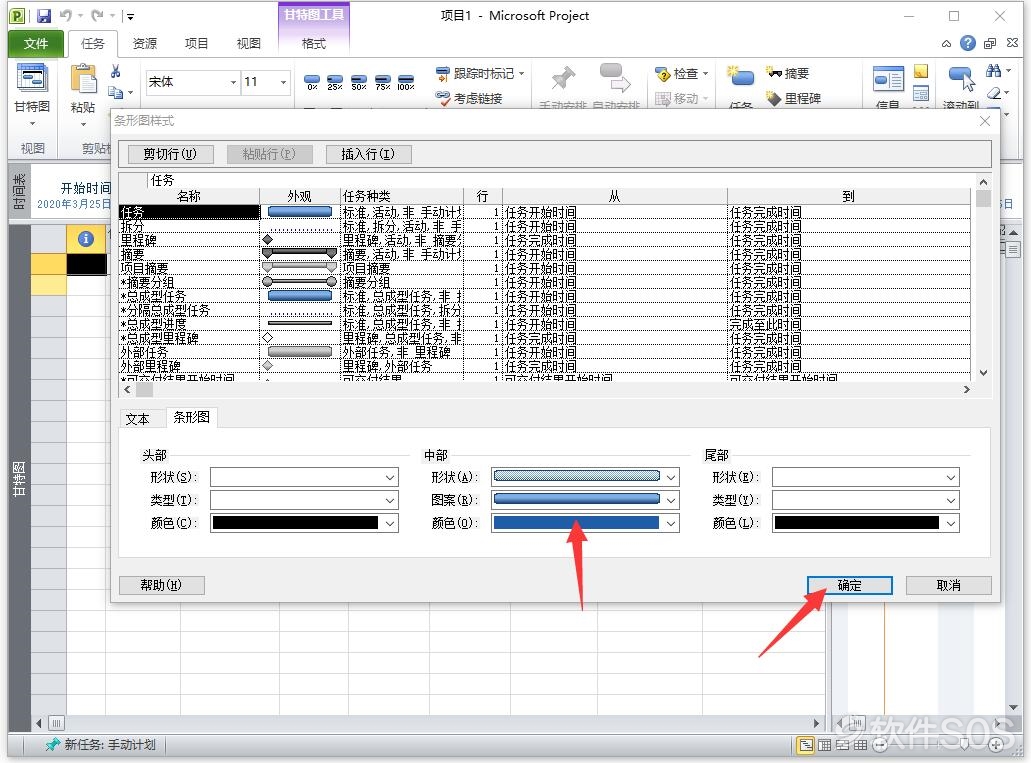This screenshot has width=1031, height=763.
Task: Click the scroll to task icon
Action: coord(961,79)
